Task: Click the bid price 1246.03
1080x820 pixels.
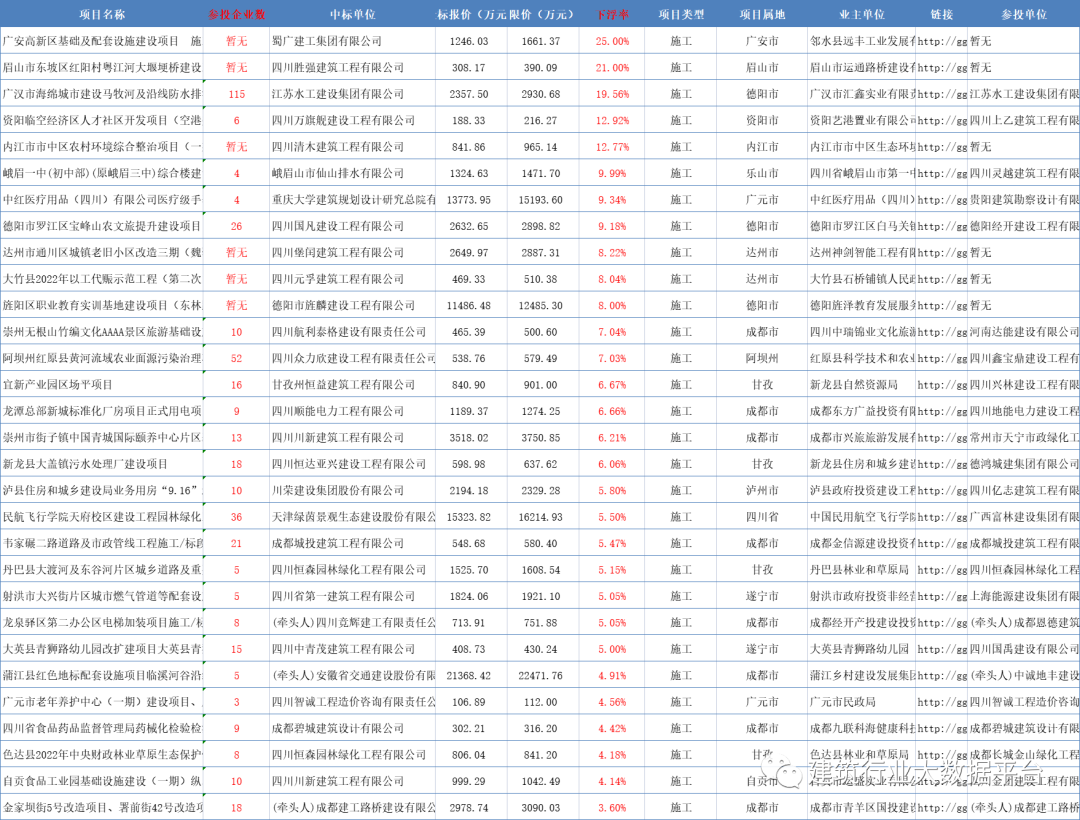Action: (469, 41)
